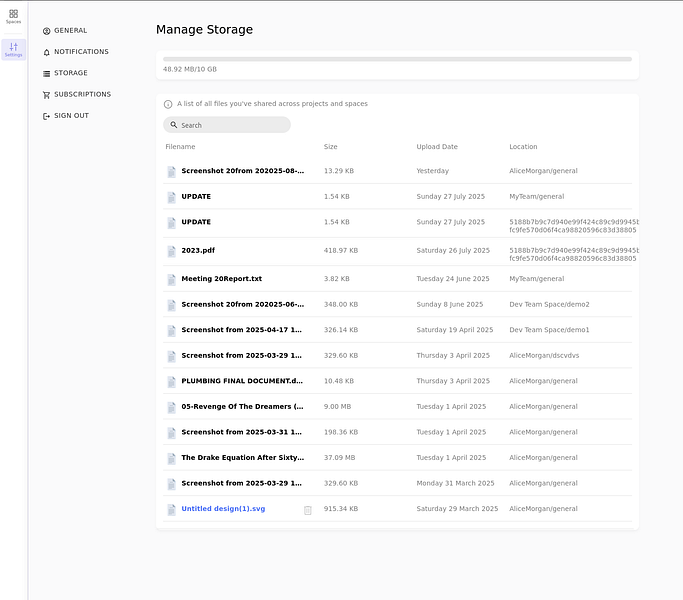683x600 pixels.
Task: Click the AliceMorgan/dscvdvs location
Action: 544,356
